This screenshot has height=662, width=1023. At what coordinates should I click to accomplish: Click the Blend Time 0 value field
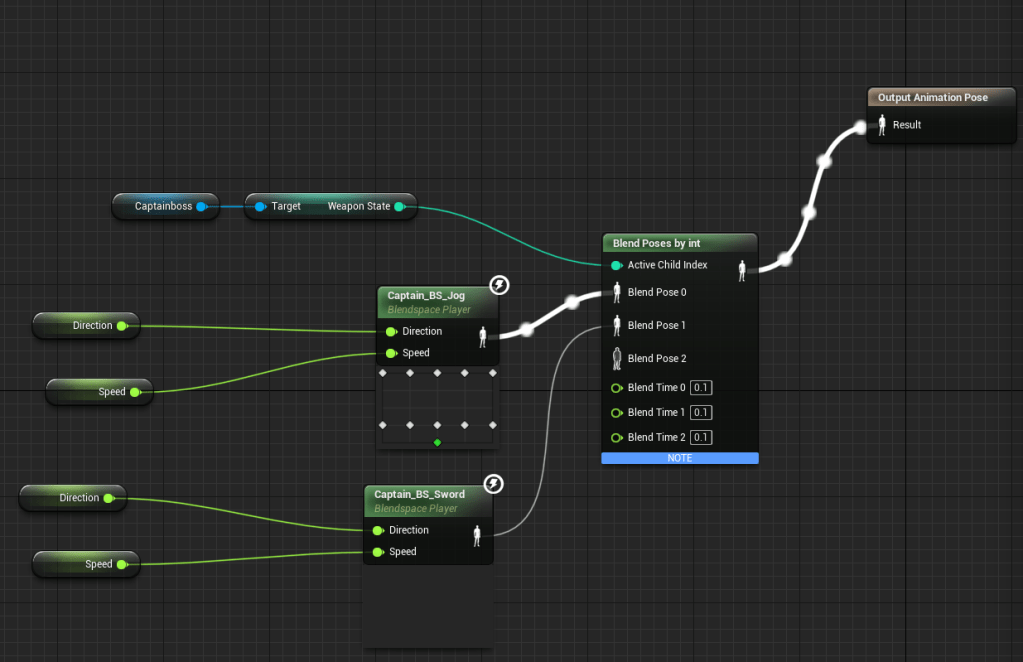click(702, 388)
